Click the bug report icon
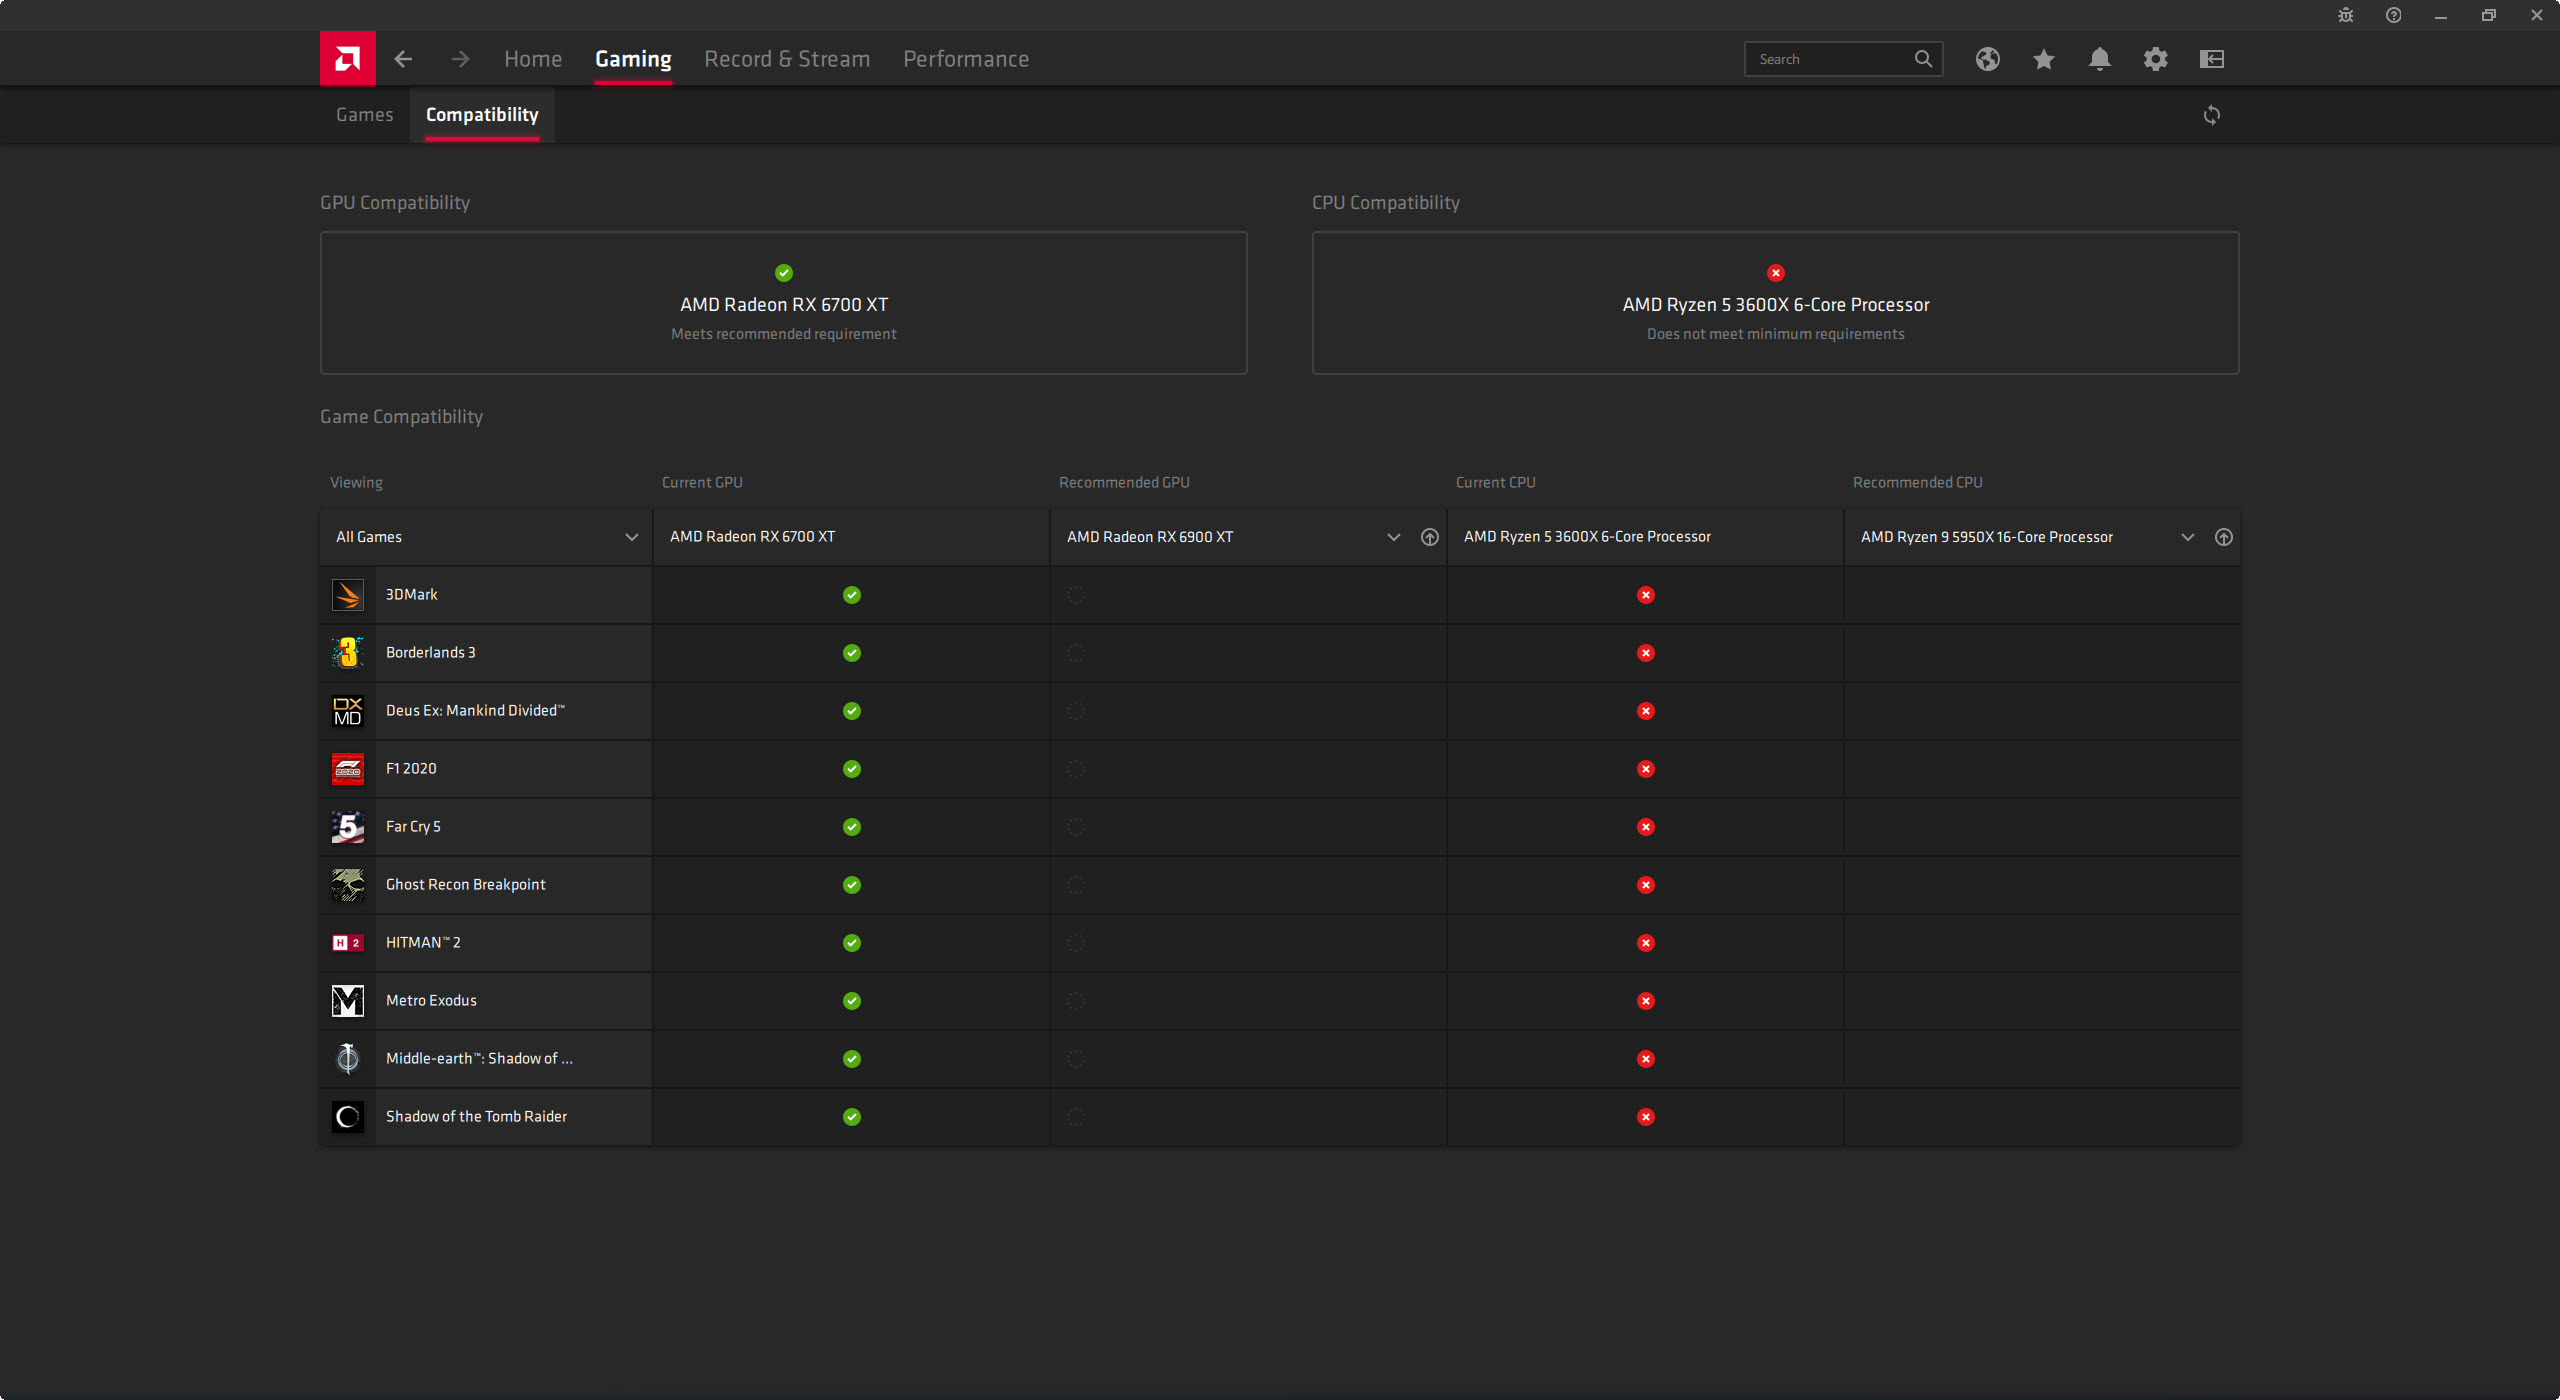This screenshot has height=1400, width=2560. click(2346, 15)
